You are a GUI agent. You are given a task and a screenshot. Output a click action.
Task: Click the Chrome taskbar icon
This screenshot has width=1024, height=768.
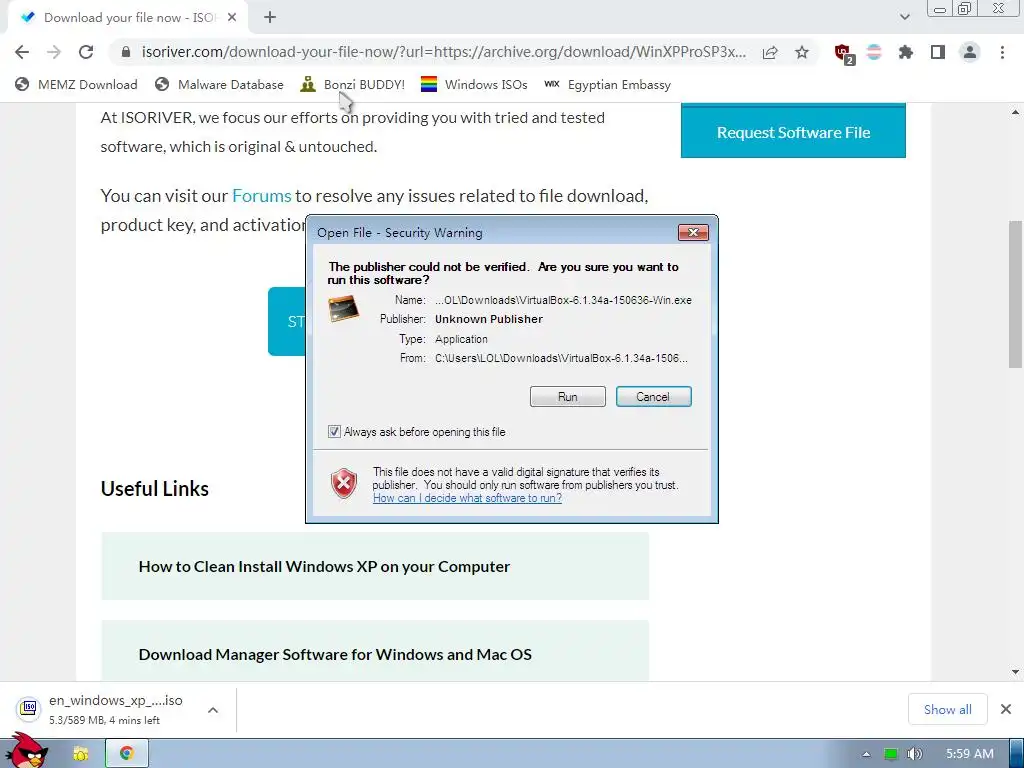pyautogui.click(x=127, y=753)
